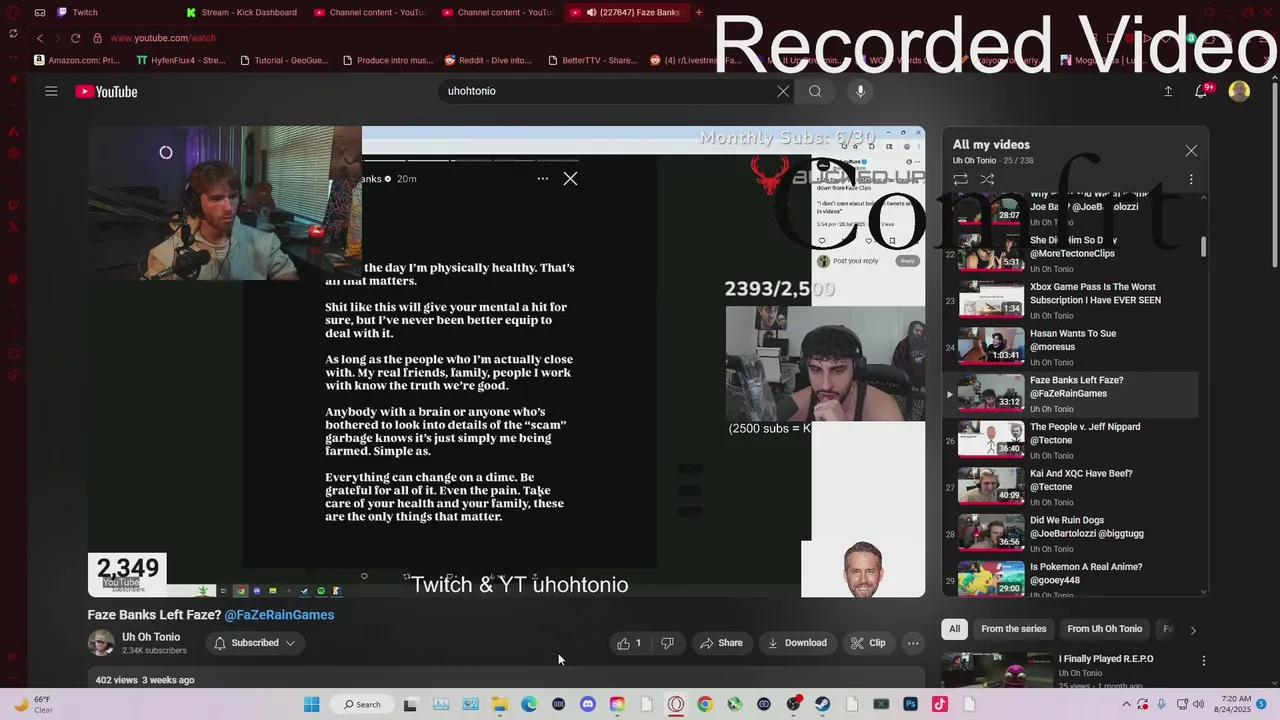Open the BetterTTV bookmark
The image size is (1280, 720).
click(x=592, y=60)
